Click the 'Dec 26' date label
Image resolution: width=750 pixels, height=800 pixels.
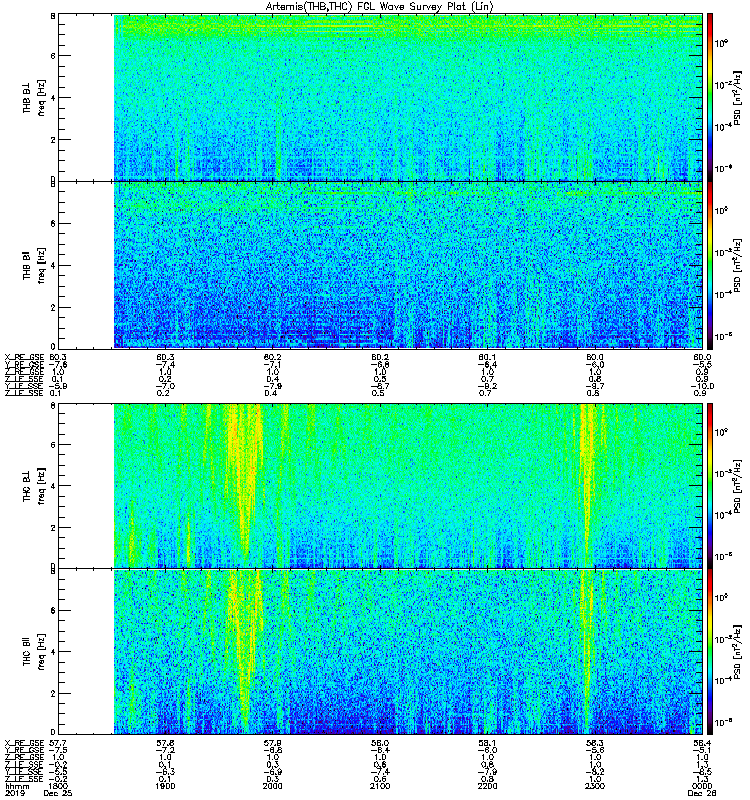click(702, 793)
